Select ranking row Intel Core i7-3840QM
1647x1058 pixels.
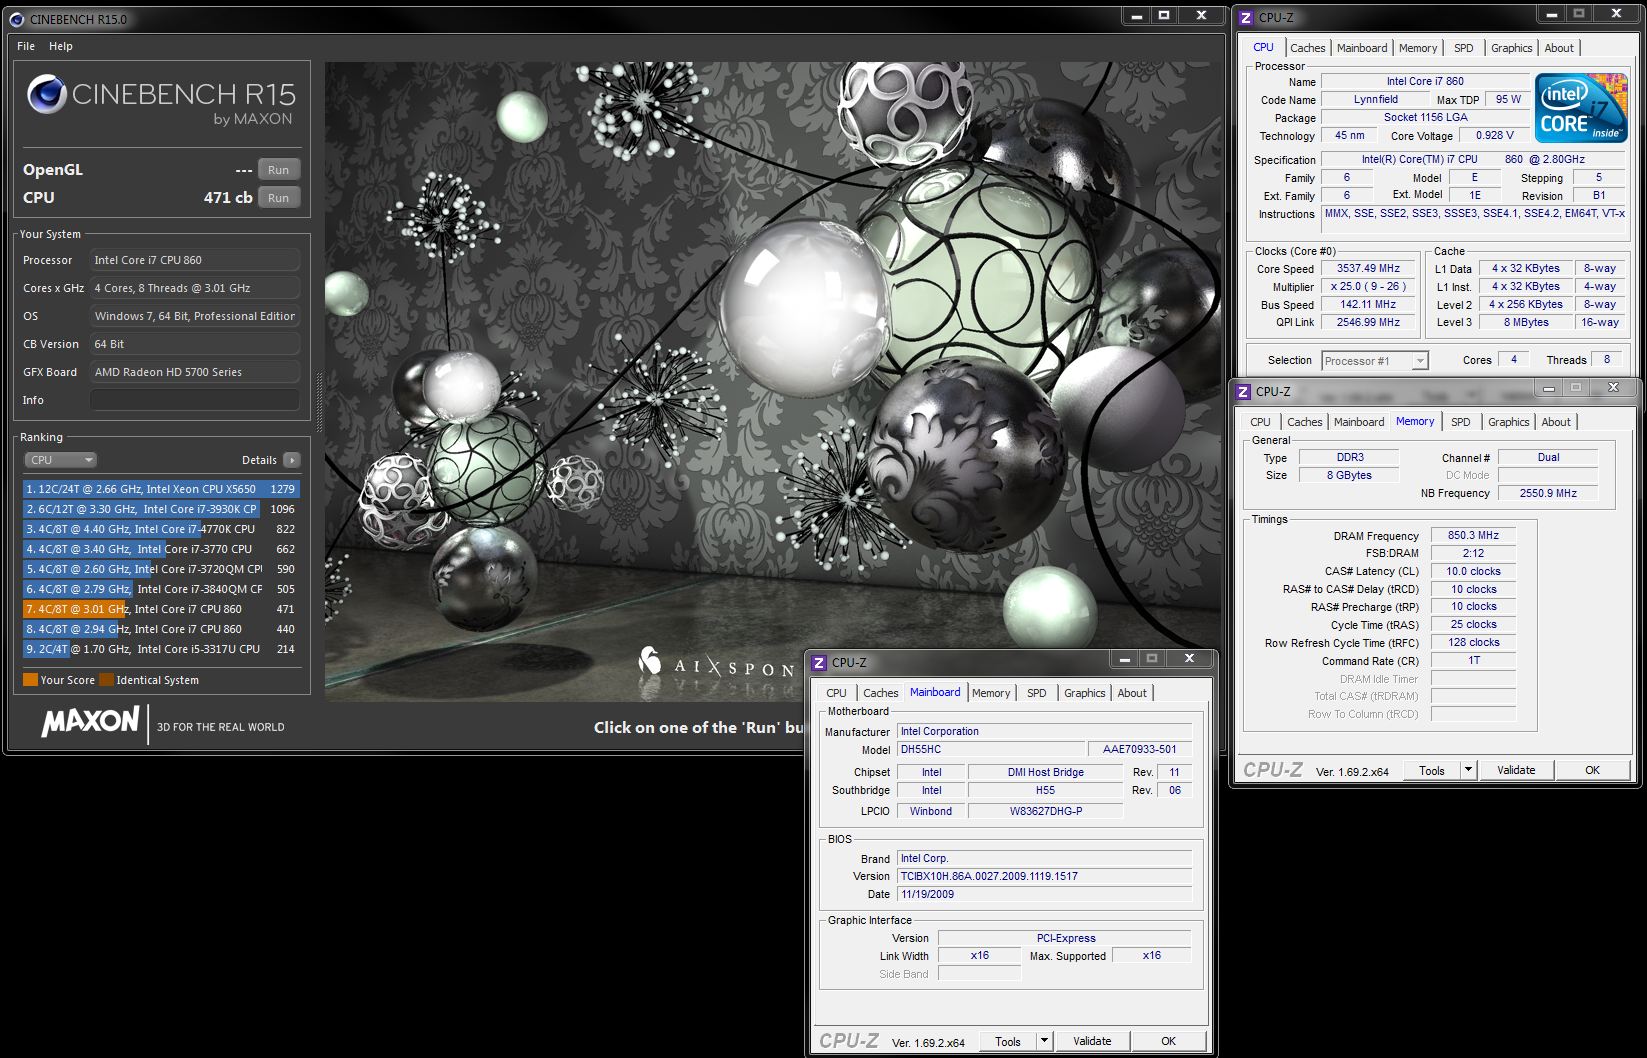pos(161,589)
